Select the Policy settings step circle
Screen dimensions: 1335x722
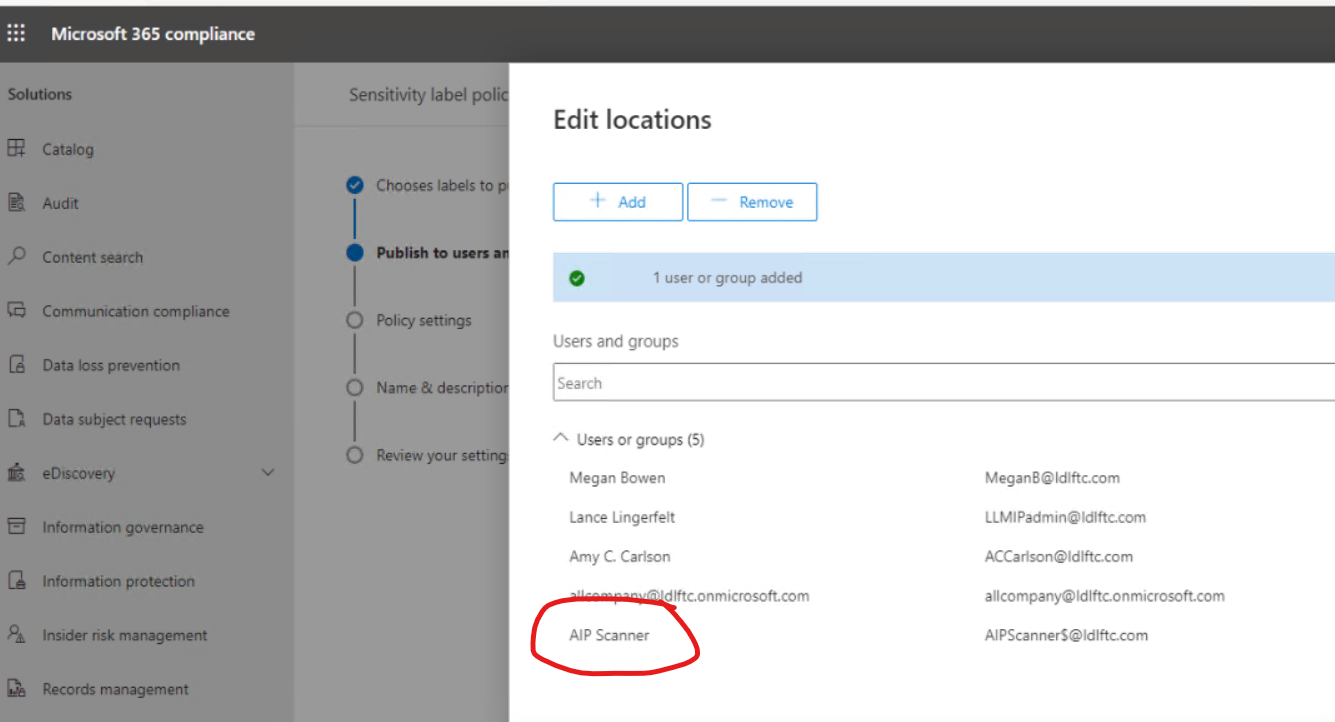(355, 320)
